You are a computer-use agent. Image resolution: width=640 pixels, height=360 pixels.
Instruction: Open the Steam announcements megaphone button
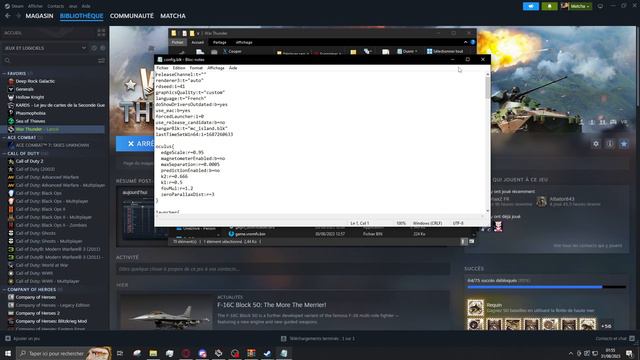pyautogui.click(x=531, y=6)
